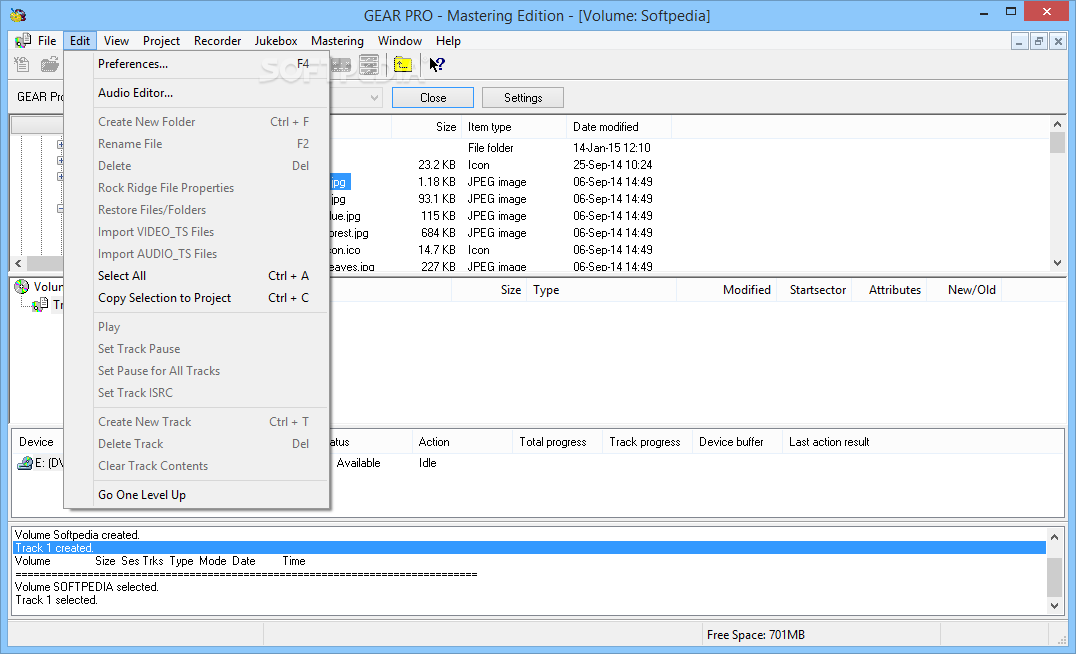Open the Jukebox menu

[276, 40]
